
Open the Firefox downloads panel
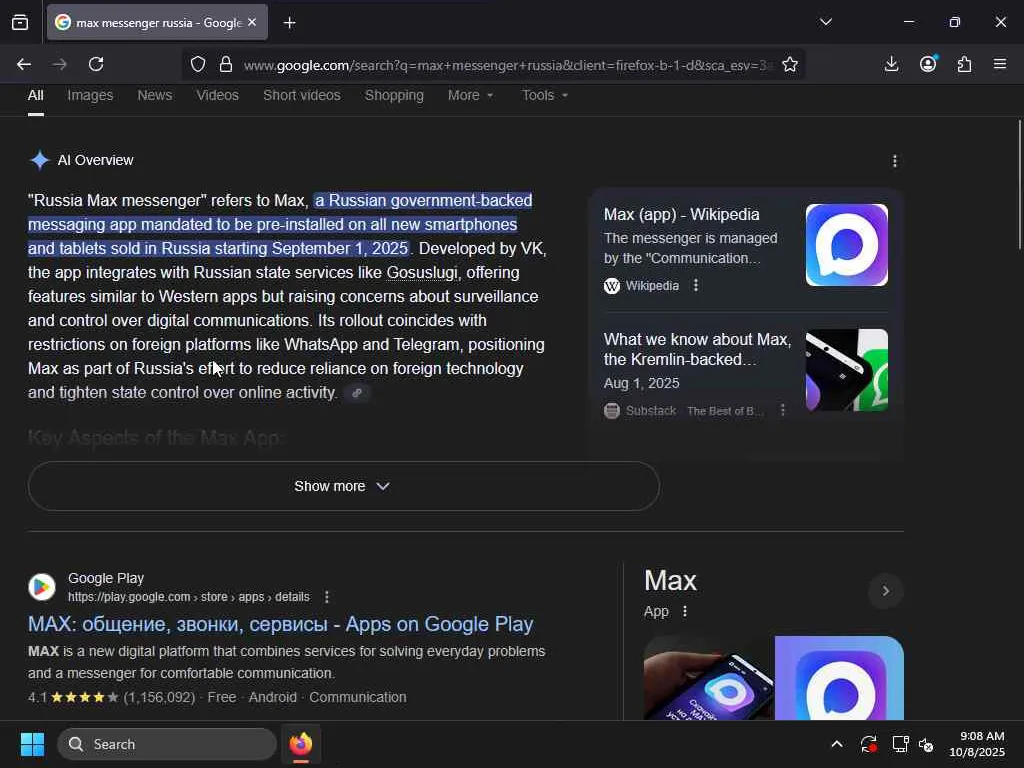(x=891, y=64)
